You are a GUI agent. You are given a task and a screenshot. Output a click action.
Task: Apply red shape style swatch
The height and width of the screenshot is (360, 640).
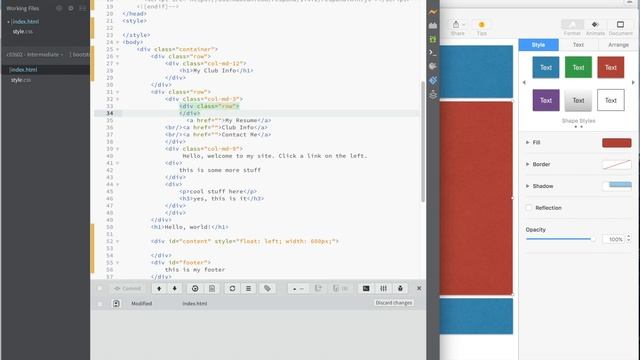tap(611, 67)
